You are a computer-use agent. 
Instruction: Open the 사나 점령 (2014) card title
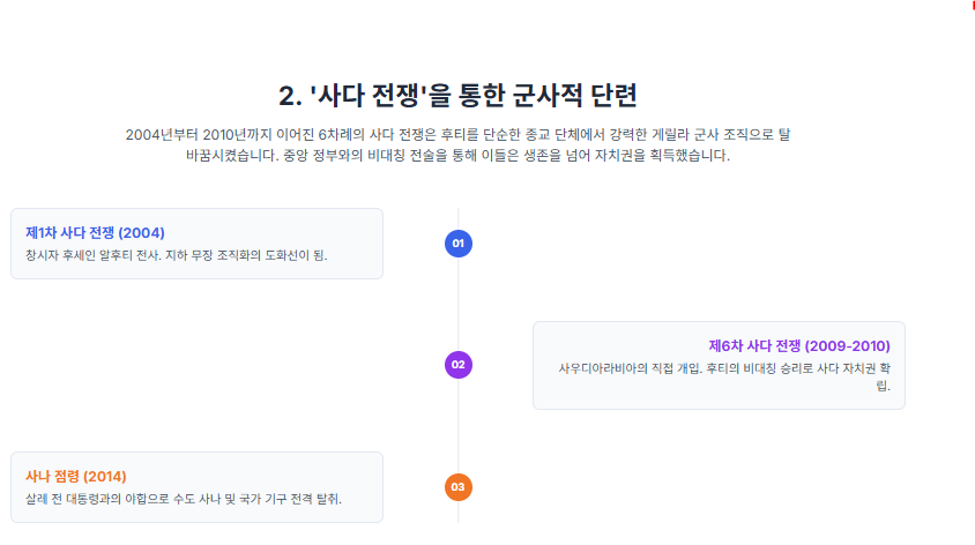point(76,477)
